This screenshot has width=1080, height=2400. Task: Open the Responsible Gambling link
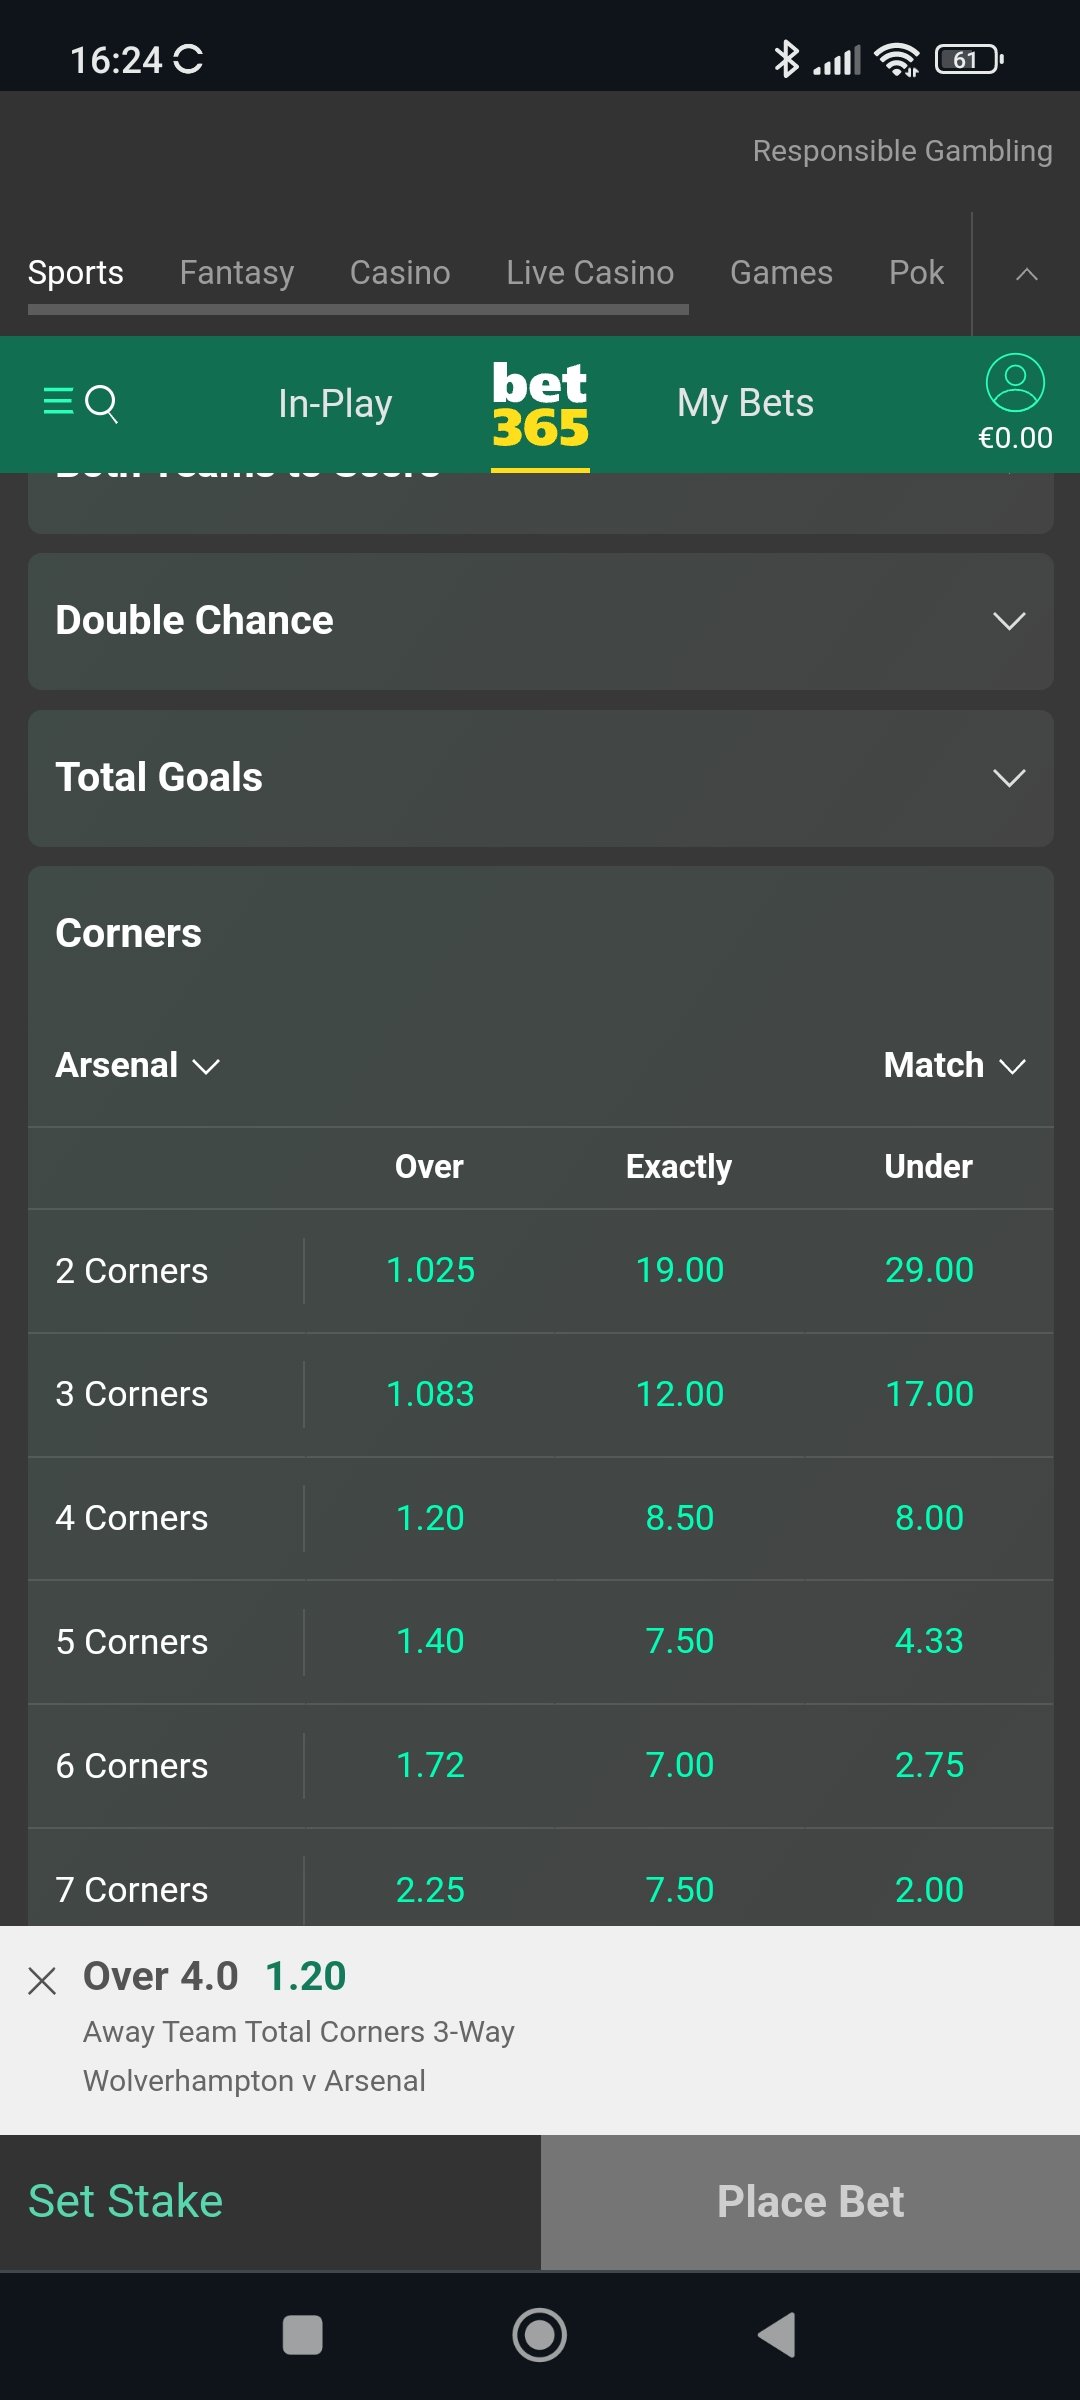pyautogui.click(x=902, y=151)
